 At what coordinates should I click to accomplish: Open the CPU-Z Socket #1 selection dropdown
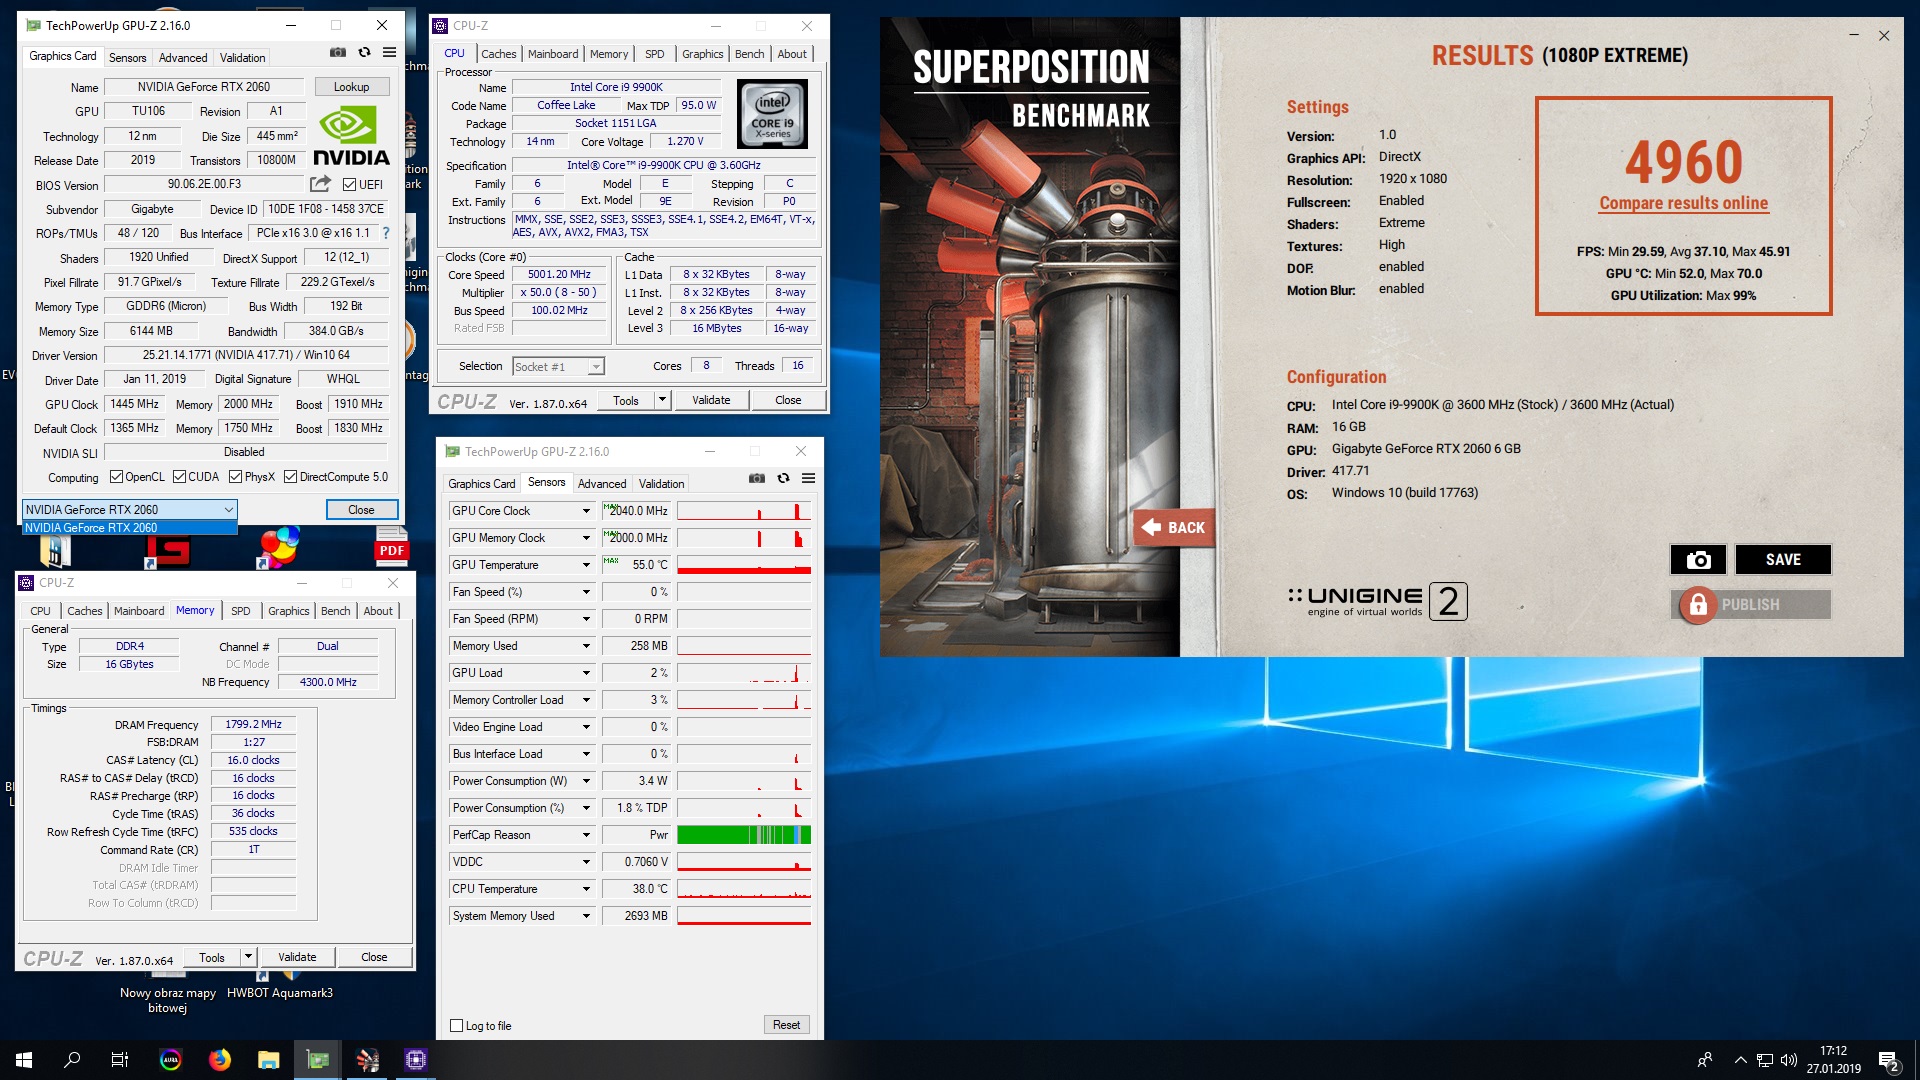(558, 367)
